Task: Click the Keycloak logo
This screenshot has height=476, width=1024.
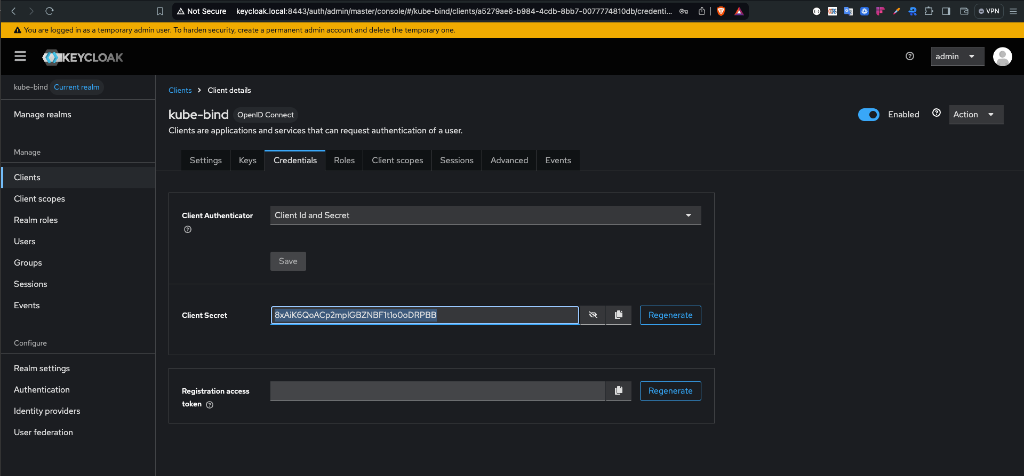Action: pyautogui.click(x=83, y=57)
